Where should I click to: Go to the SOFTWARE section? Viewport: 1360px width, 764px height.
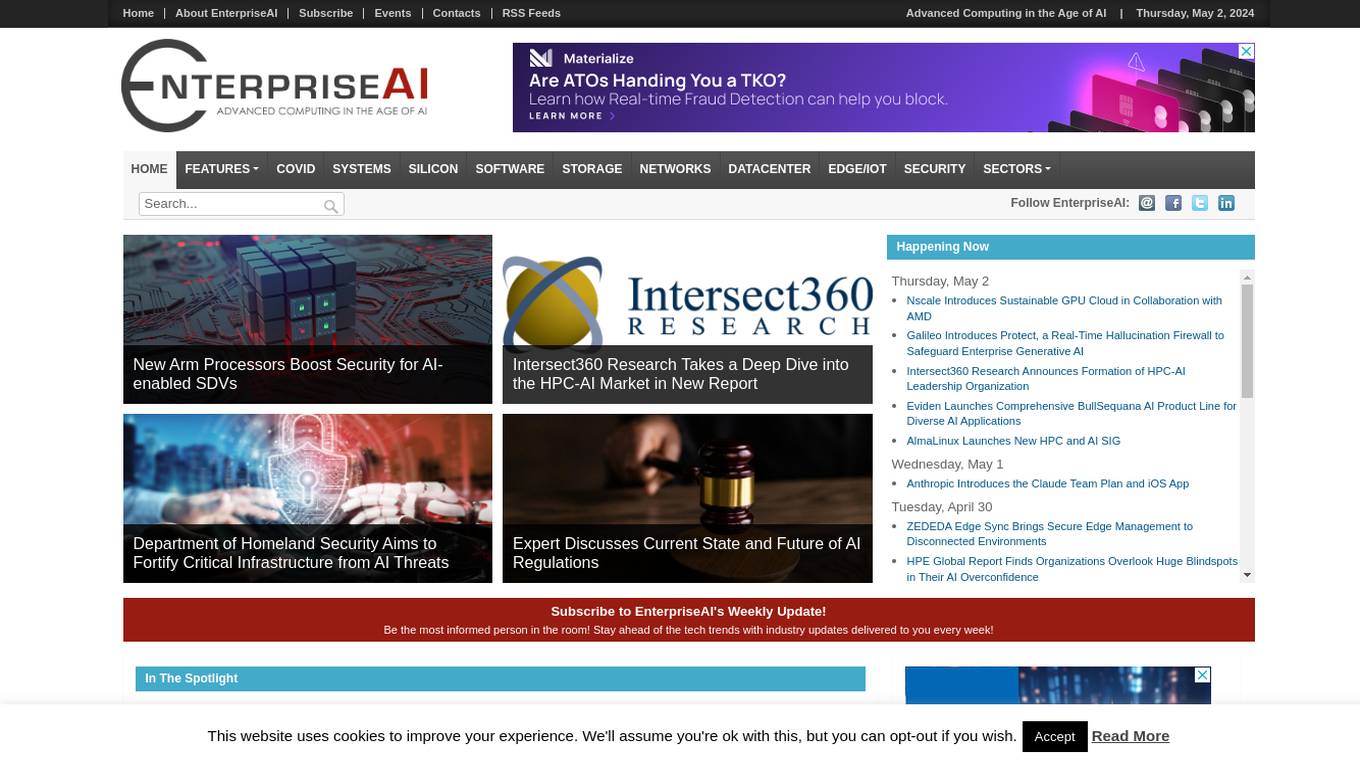click(510, 169)
